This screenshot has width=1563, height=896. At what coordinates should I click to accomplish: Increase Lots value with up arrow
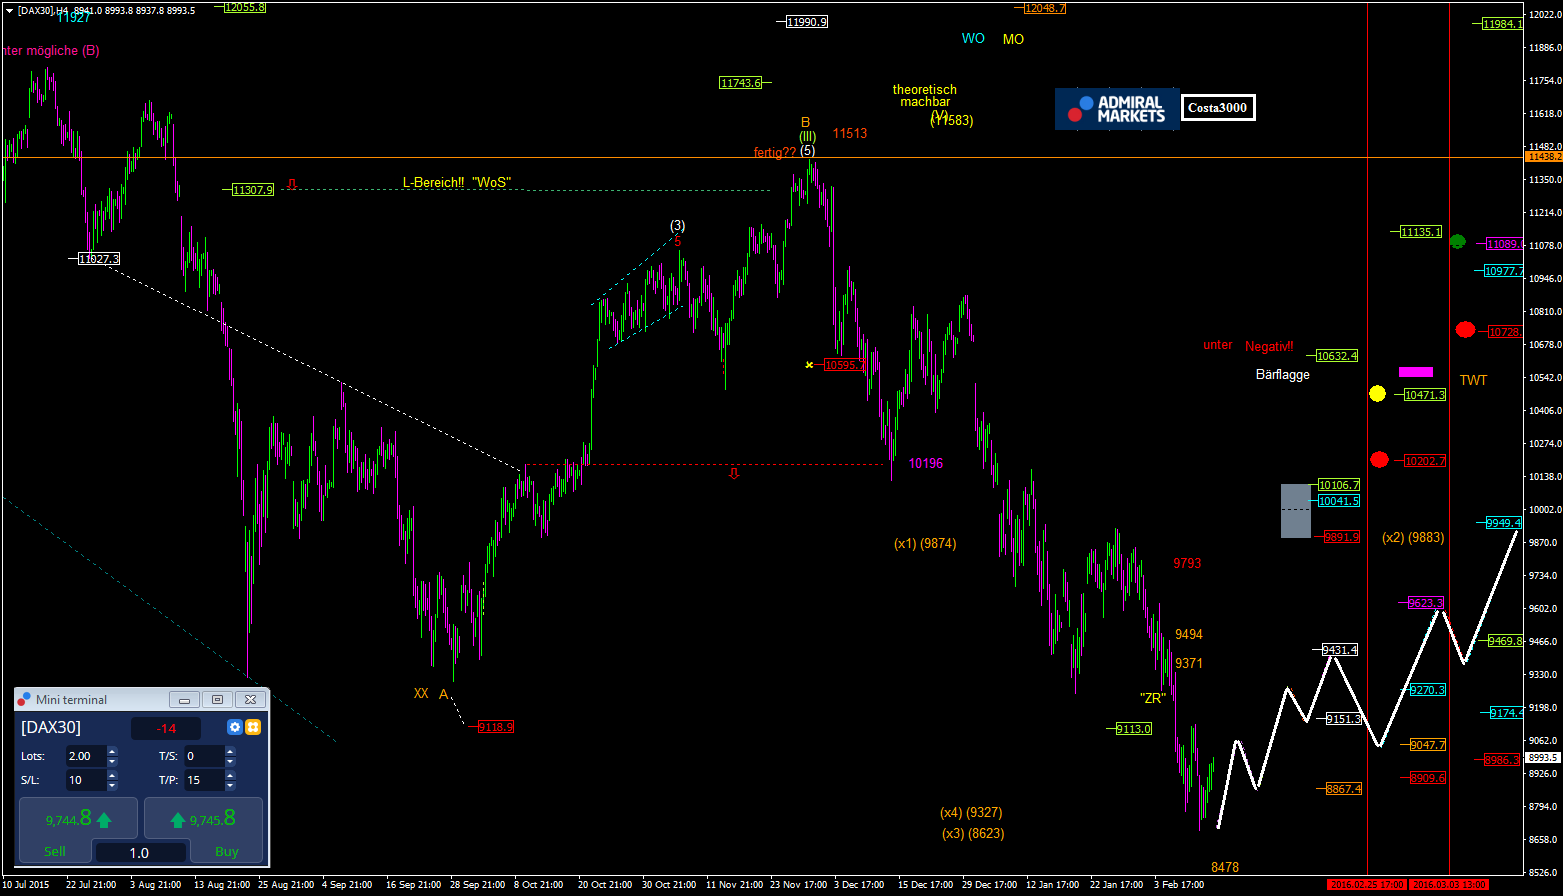[x=112, y=752]
